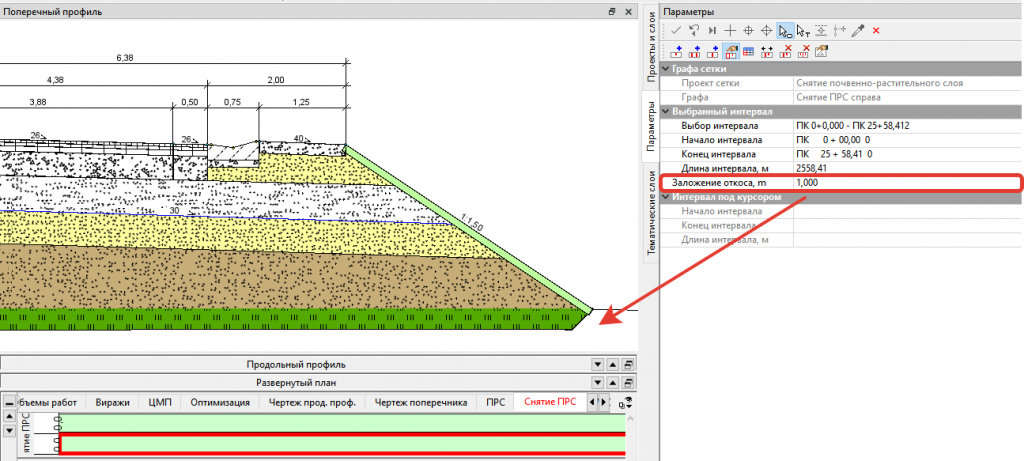Restore the Развернутый план panel window
Image resolution: width=1024 pixels, height=461 pixels.
(628, 383)
